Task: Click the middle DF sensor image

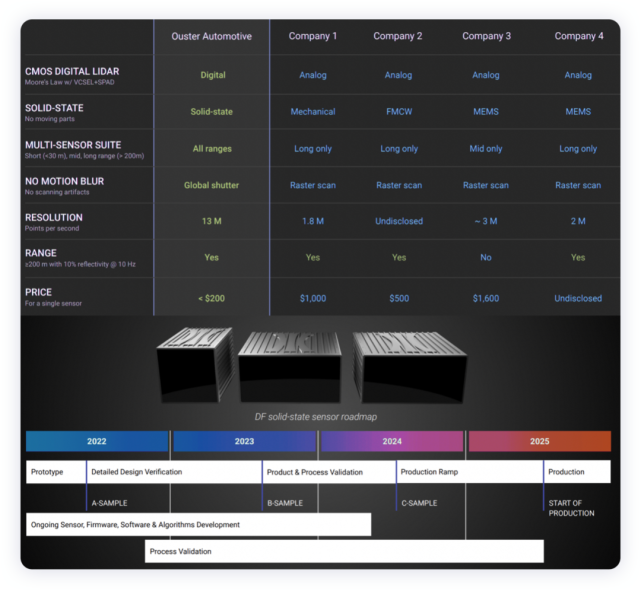Action: [x=290, y=367]
